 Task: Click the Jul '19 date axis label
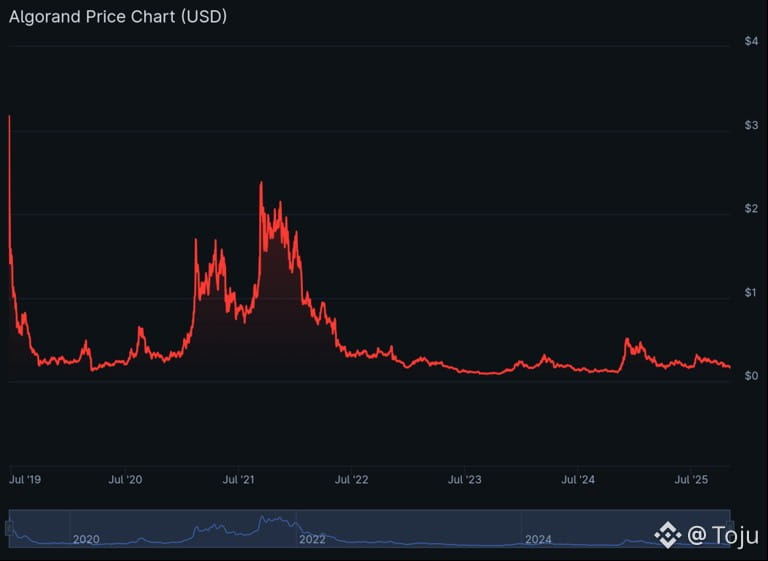click(x=25, y=479)
